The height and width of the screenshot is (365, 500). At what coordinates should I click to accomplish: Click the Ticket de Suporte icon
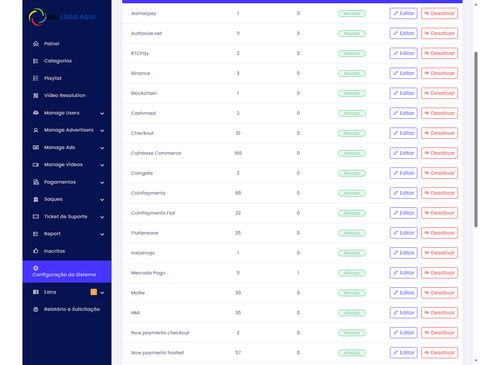(36, 217)
